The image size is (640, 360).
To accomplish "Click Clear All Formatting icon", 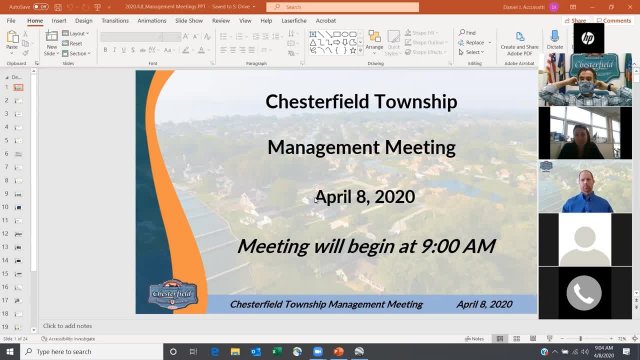I will point(207,36).
